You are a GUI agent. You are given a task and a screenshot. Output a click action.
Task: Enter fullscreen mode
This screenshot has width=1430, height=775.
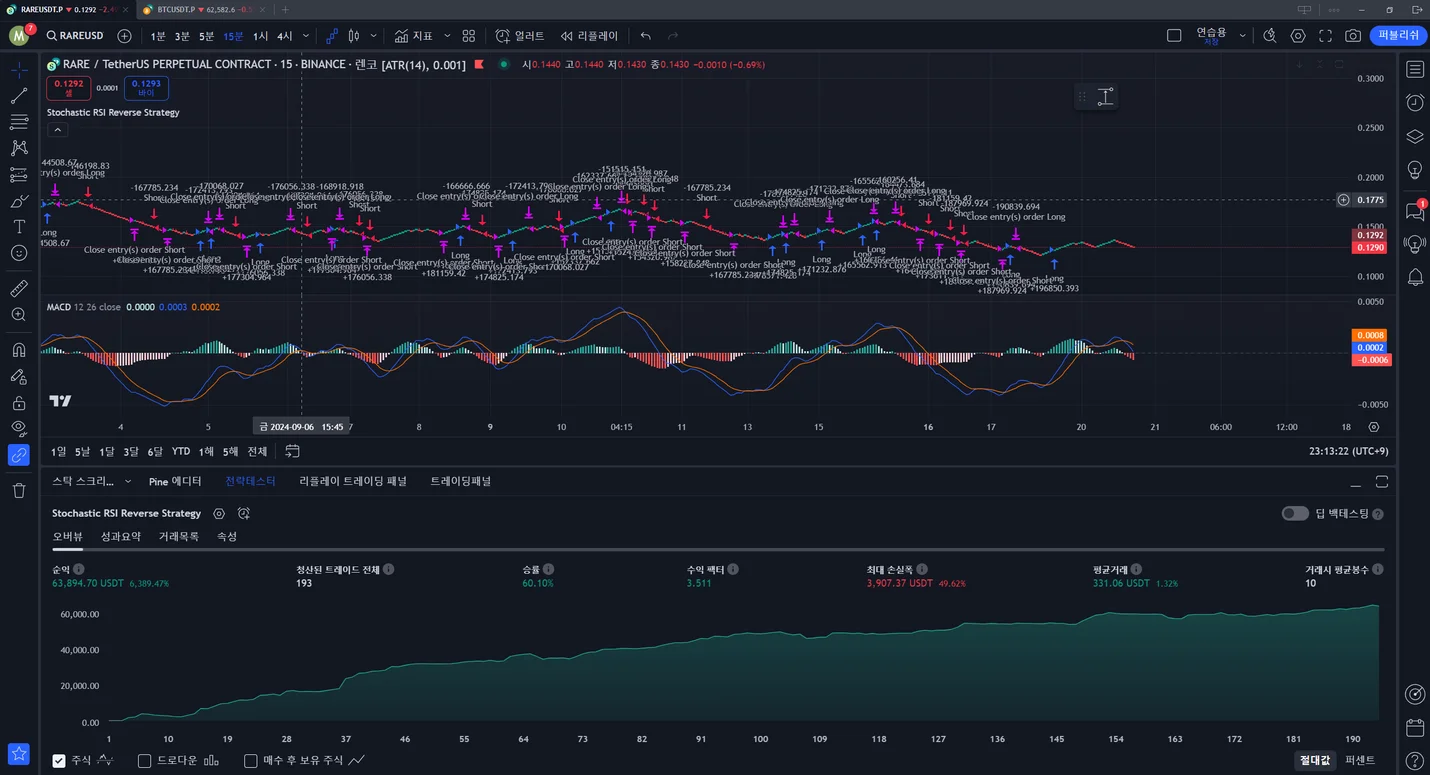click(x=1325, y=36)
